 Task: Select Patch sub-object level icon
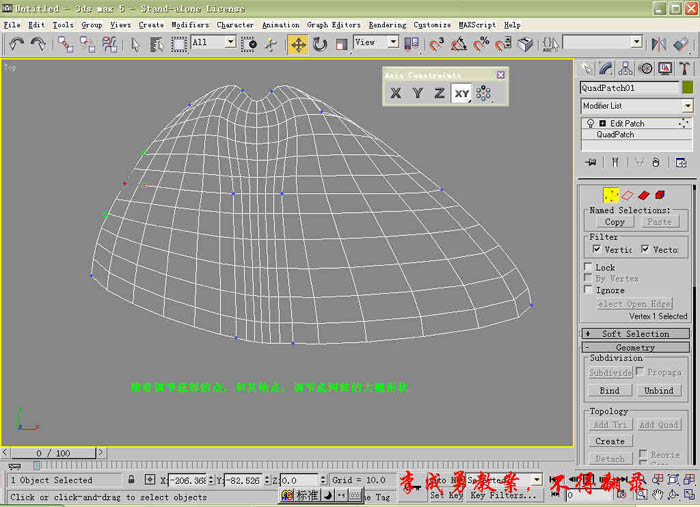[x=644, y=195]
